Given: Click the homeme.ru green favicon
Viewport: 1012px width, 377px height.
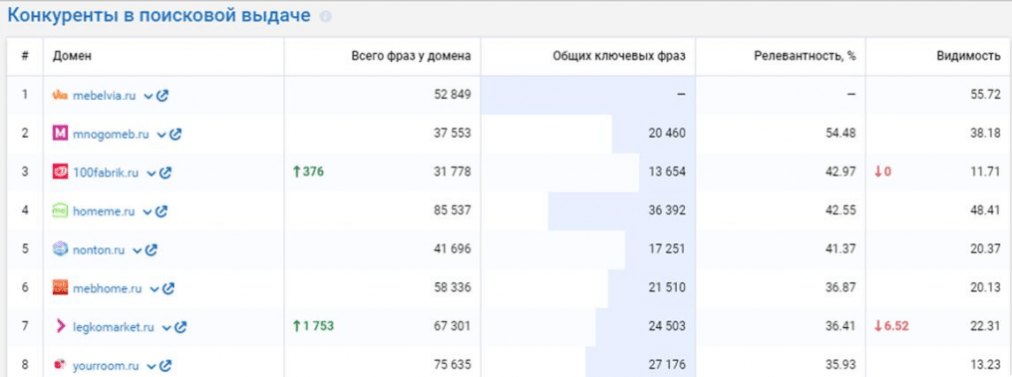Looking at the screenshot, I should 60,210.
